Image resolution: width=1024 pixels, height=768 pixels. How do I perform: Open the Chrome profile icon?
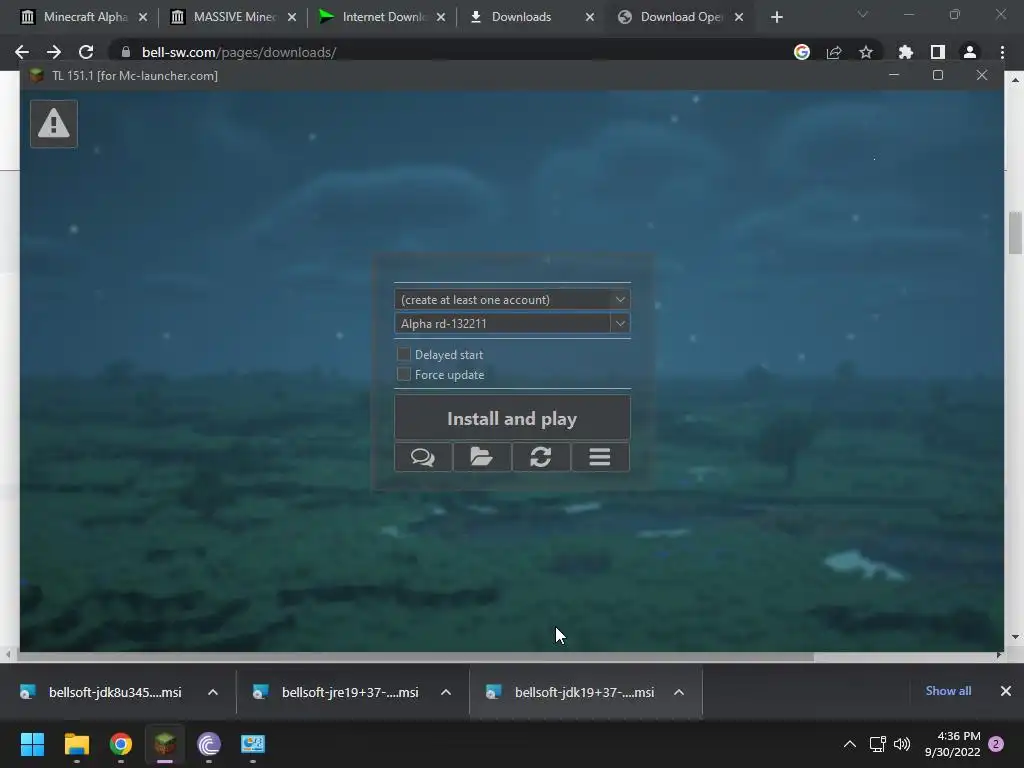tap(970, 52)
